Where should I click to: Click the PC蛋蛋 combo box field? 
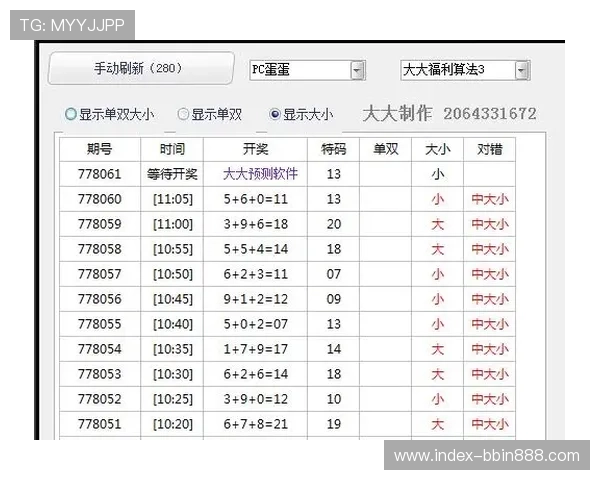pyautogui.click(x=307, y=70)
